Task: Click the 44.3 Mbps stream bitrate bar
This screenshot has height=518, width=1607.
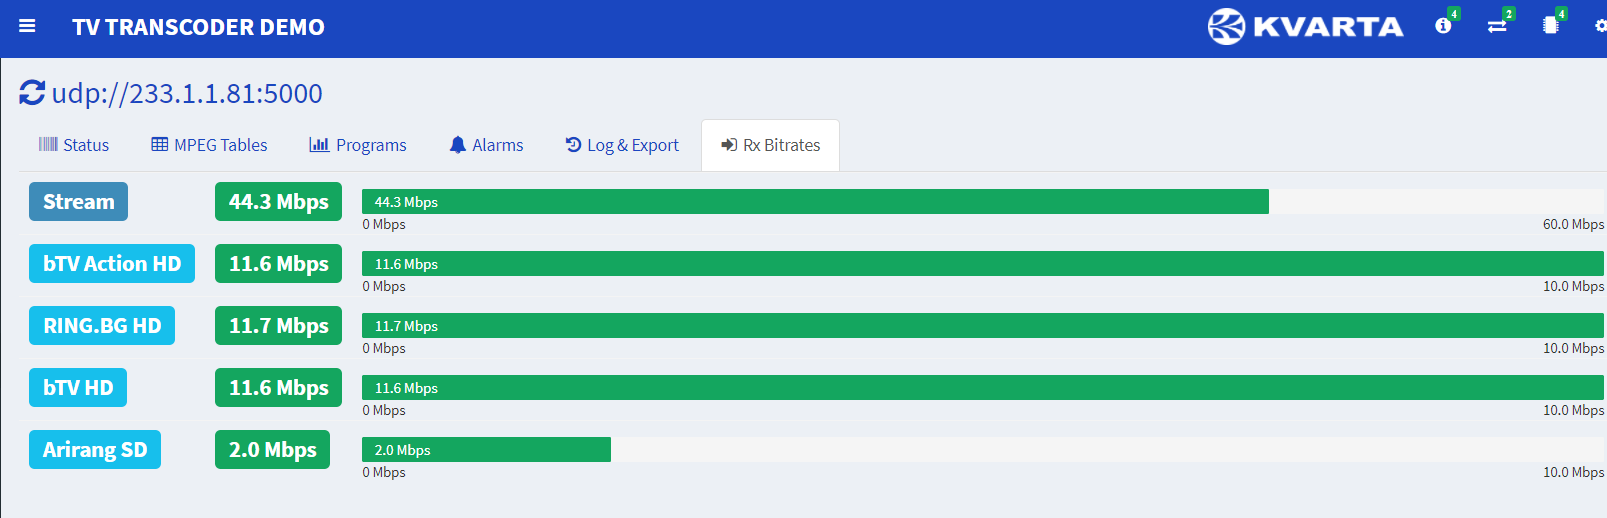Action: (x=815, y=202)
